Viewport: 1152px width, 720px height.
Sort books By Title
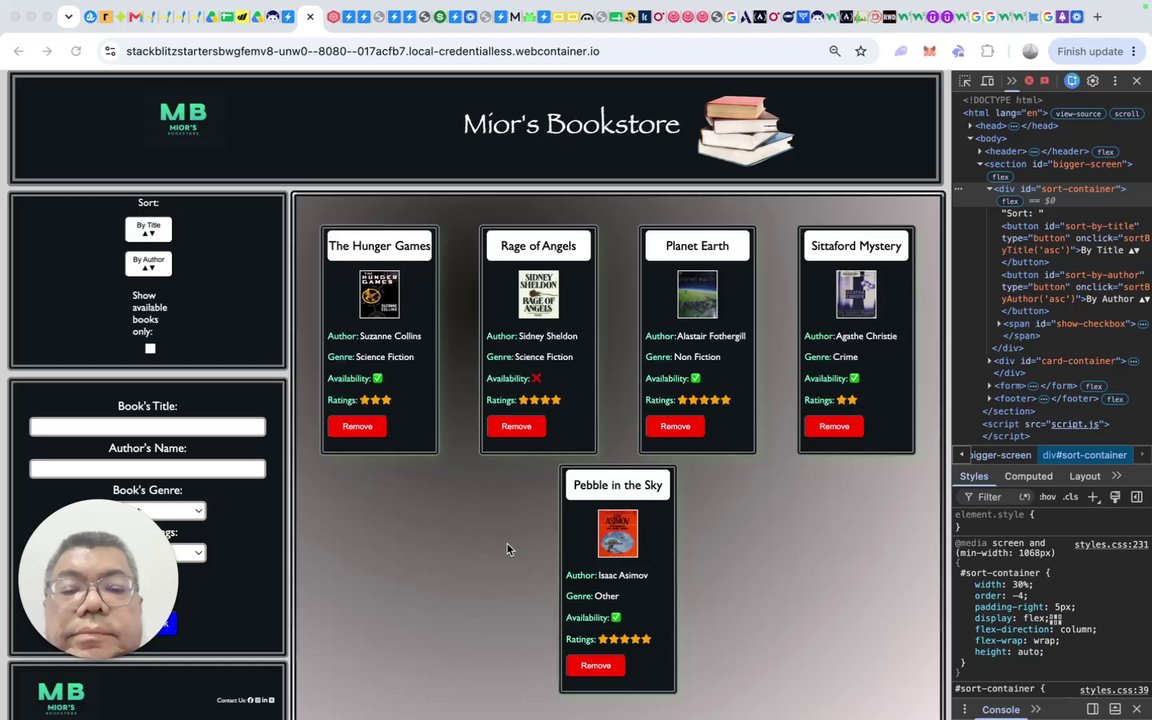(148, 229)
